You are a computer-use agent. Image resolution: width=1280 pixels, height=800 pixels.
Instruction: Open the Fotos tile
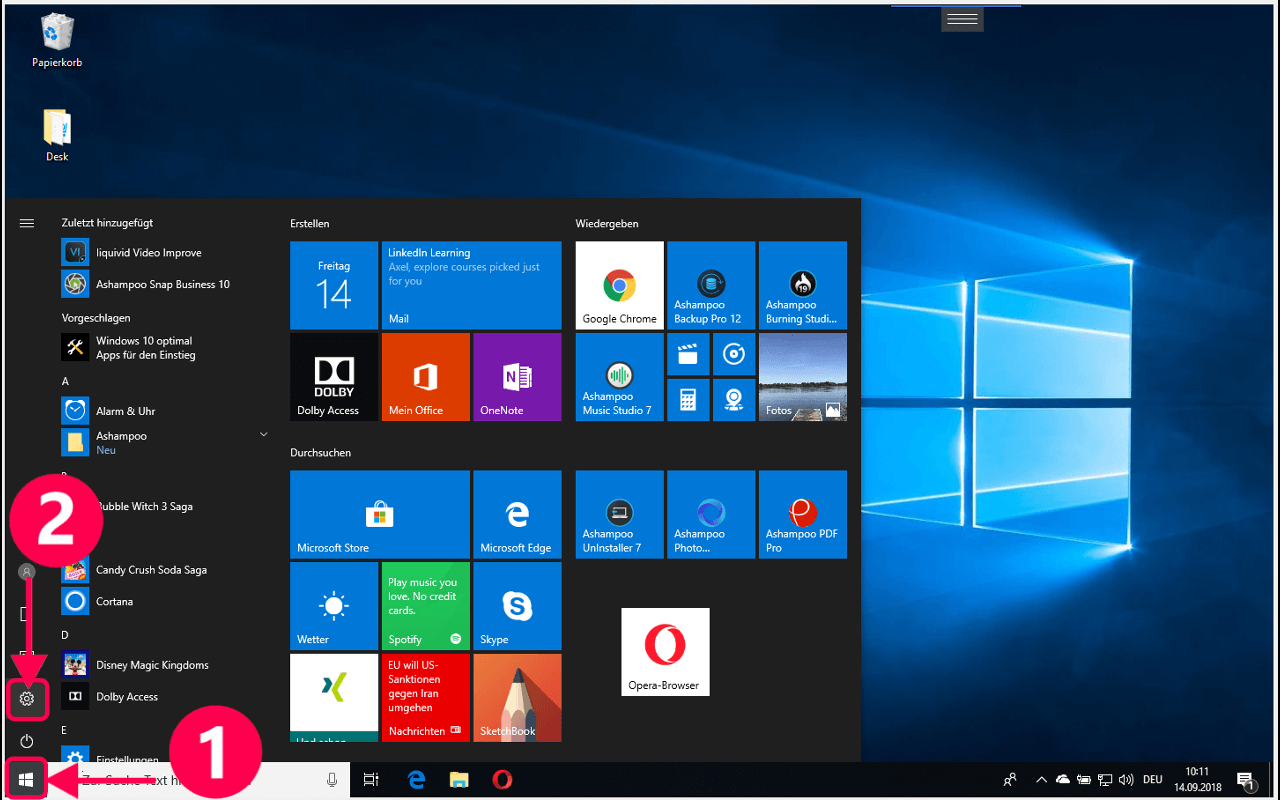click(x=803, y=377)
